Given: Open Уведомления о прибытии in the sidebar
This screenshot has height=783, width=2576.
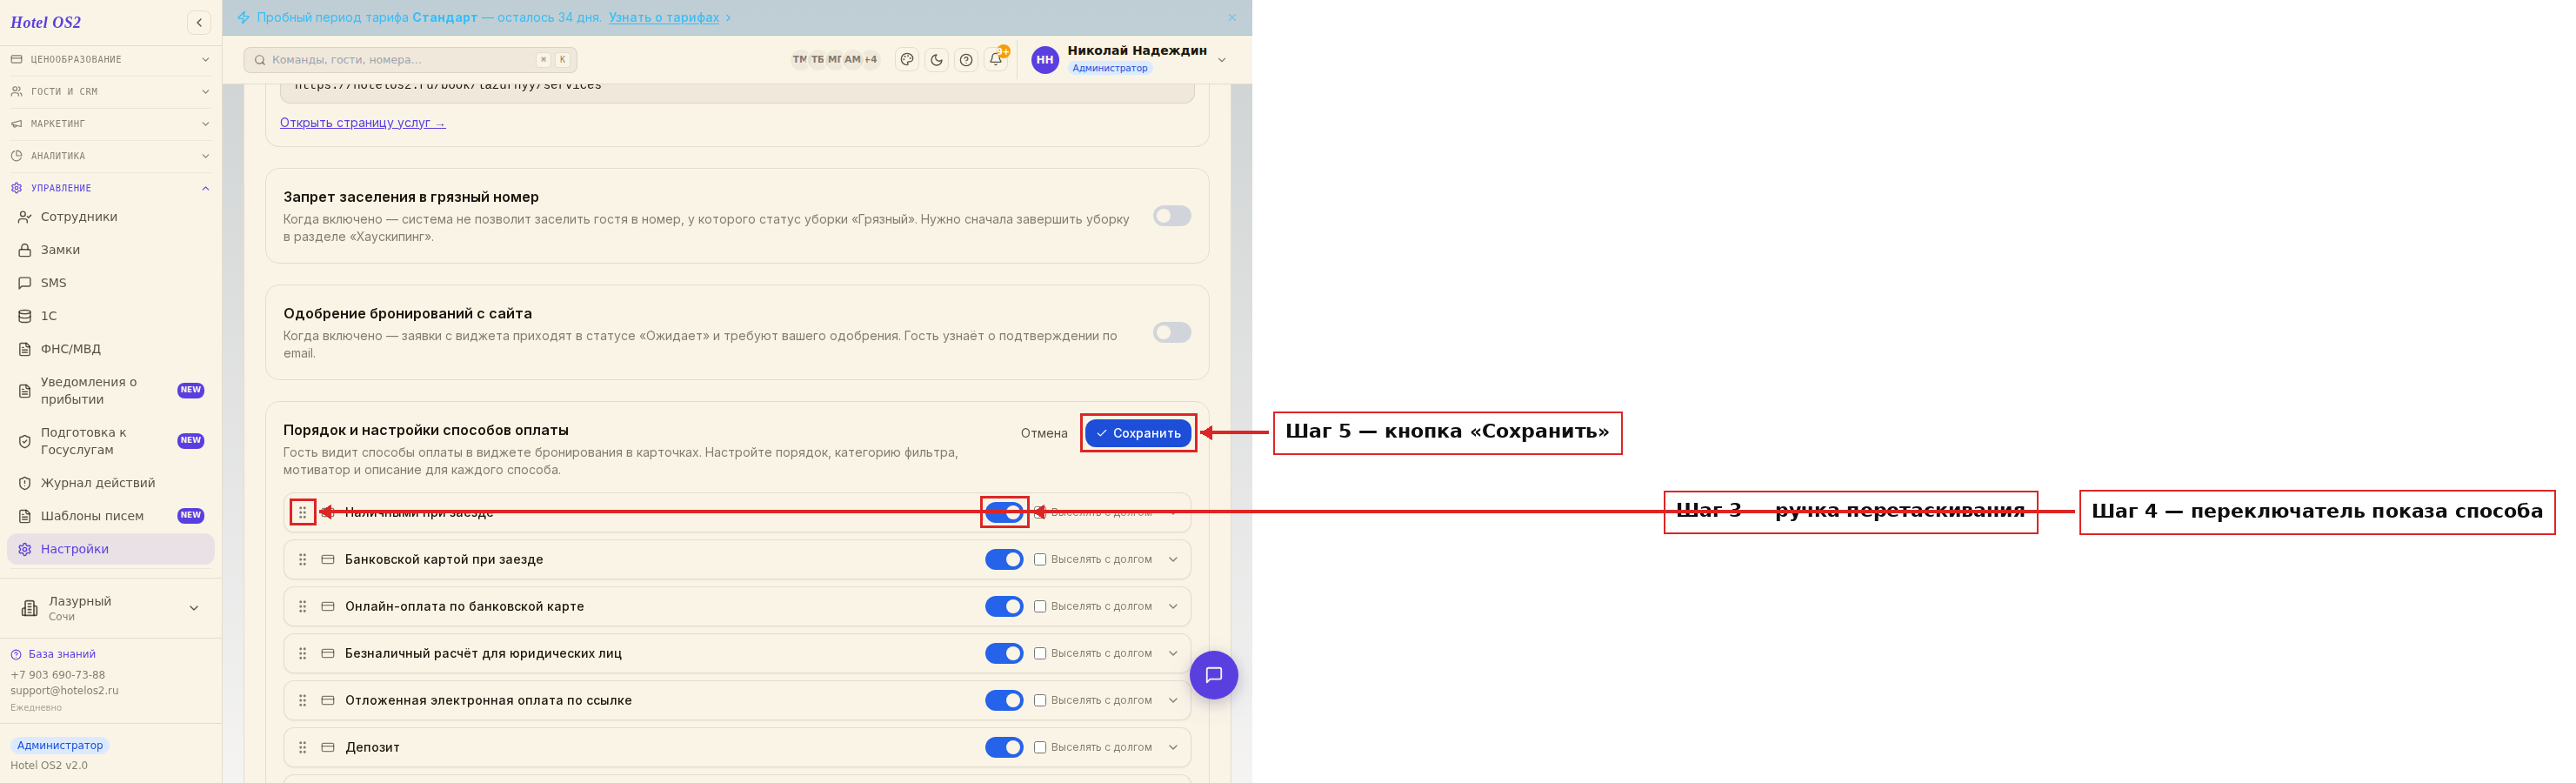Looking at the screenshot, I should [110, 391].
